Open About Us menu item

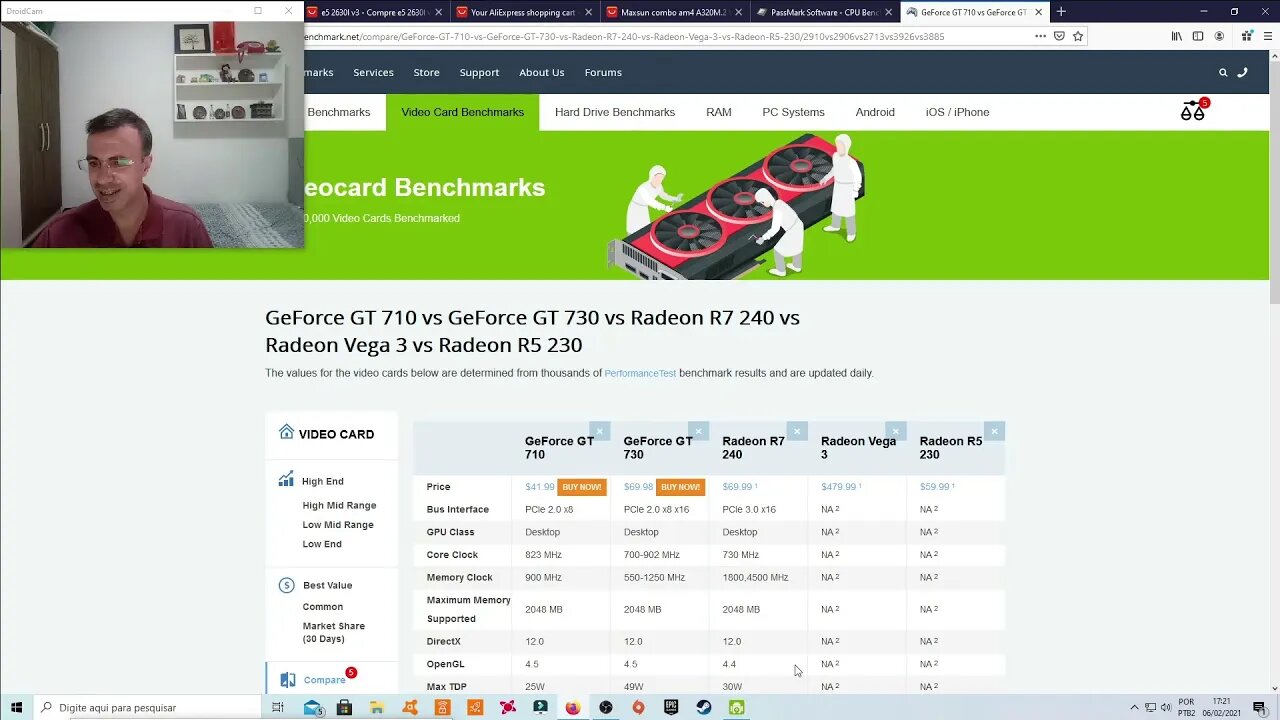(x=541, y=72)
